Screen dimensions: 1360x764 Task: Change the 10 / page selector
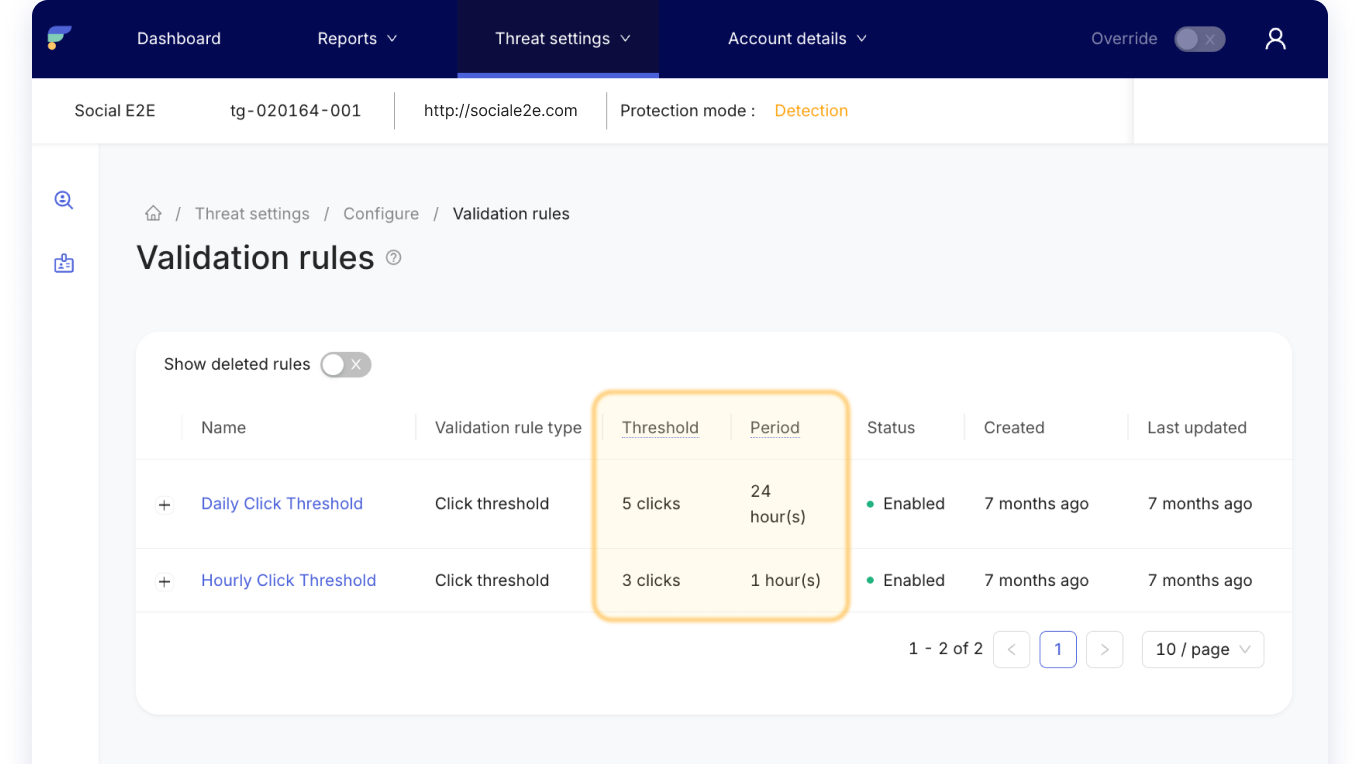tap(1202, 649)
